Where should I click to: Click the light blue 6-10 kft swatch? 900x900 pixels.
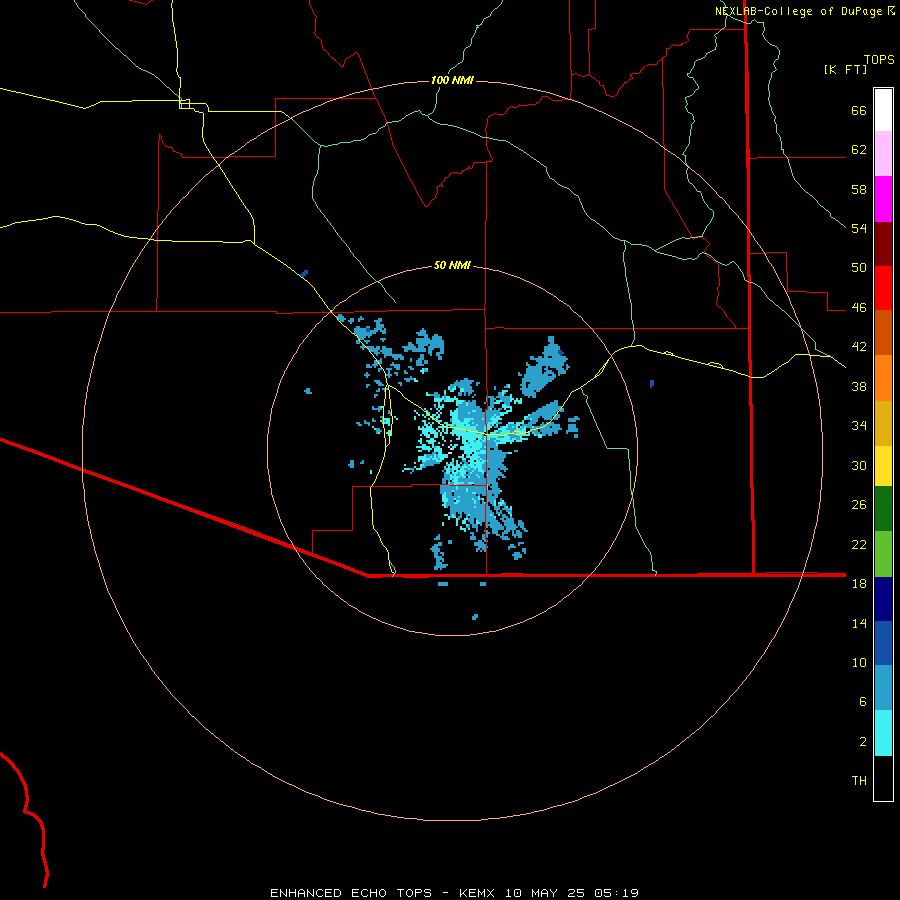[x=883, y=688]
